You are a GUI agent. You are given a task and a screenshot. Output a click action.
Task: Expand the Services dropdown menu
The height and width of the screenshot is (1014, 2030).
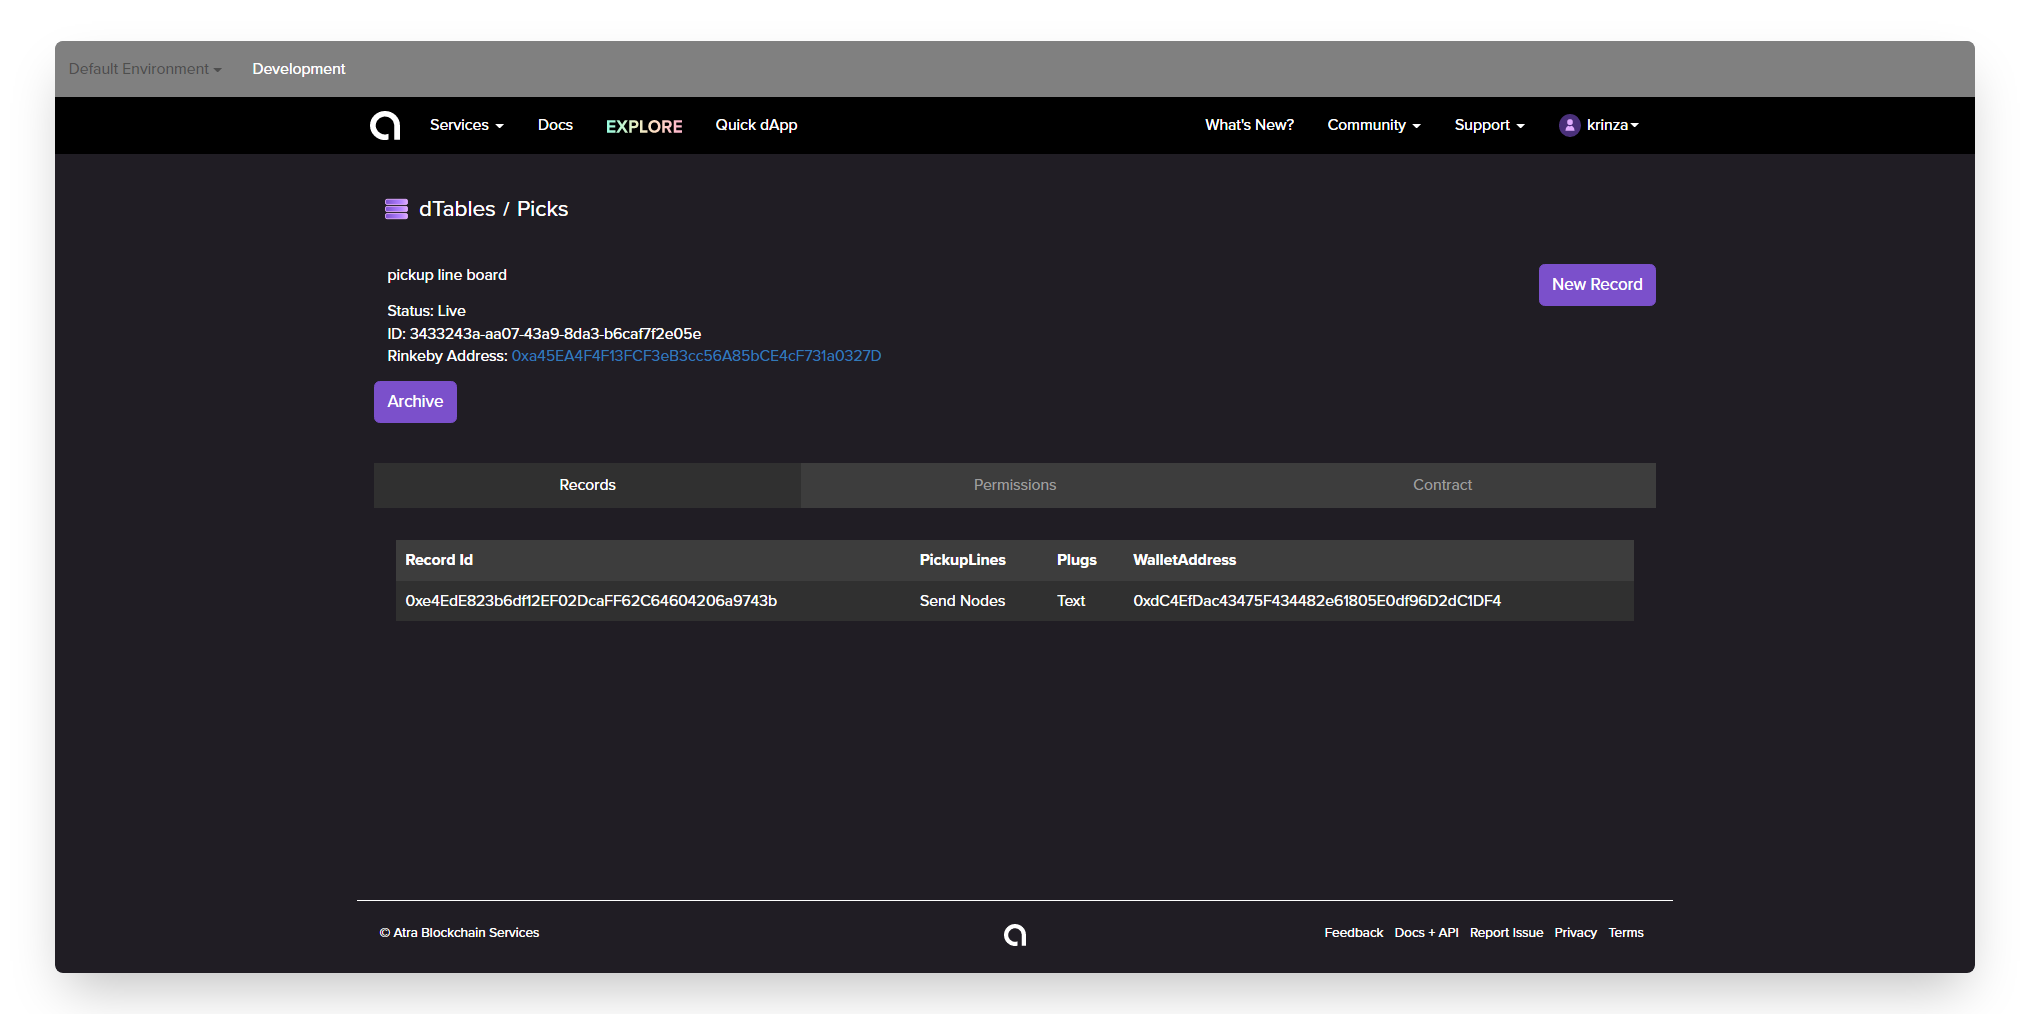coord(466,125)
